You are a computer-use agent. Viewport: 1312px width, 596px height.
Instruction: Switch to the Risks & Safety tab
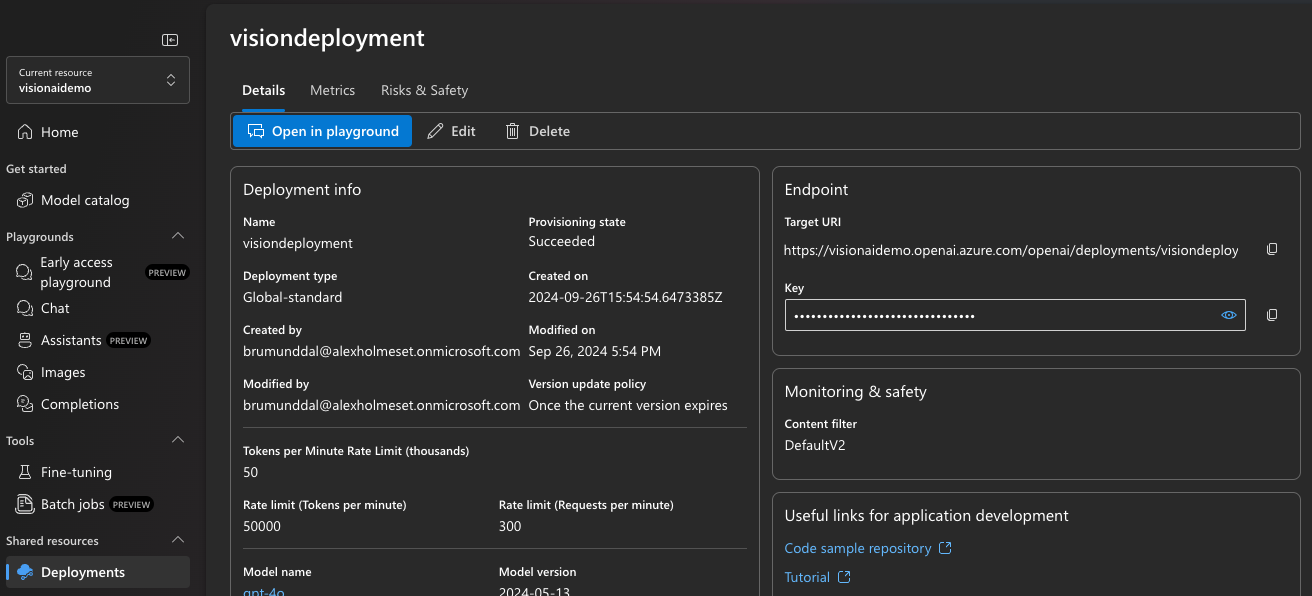click(x=424, y=90)
